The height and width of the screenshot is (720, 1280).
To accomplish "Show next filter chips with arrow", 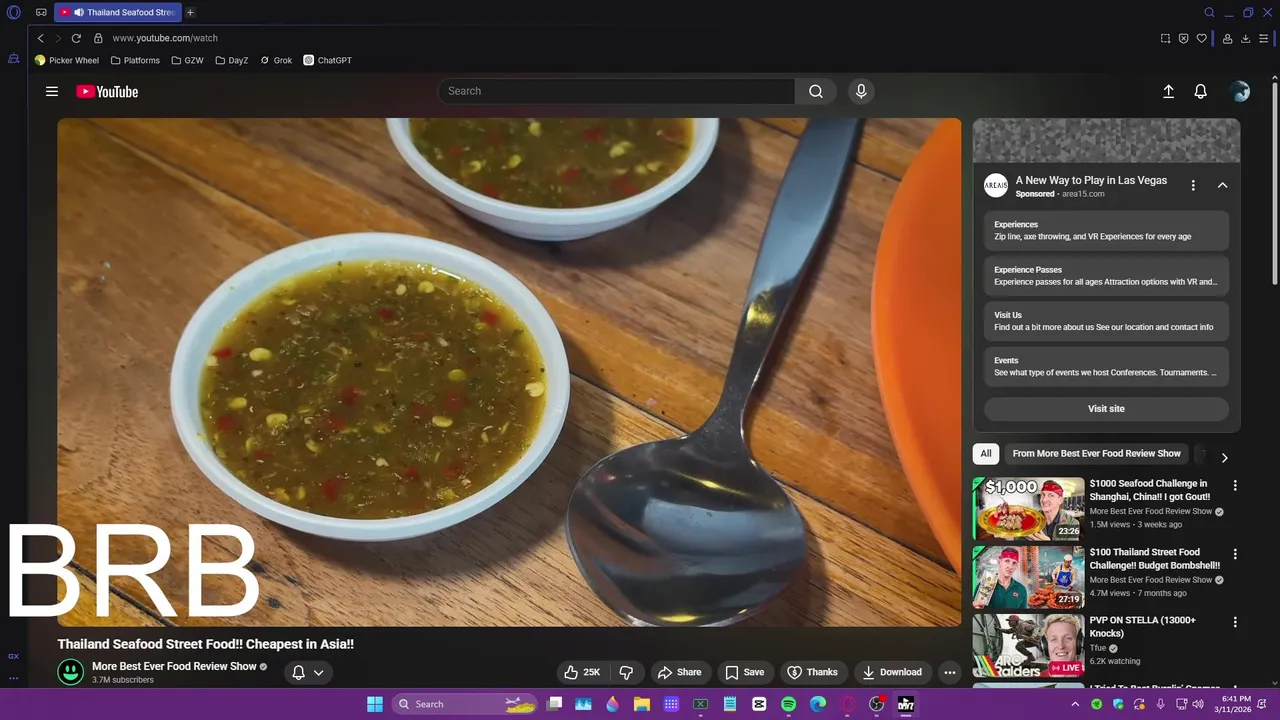I will 1224,458.
